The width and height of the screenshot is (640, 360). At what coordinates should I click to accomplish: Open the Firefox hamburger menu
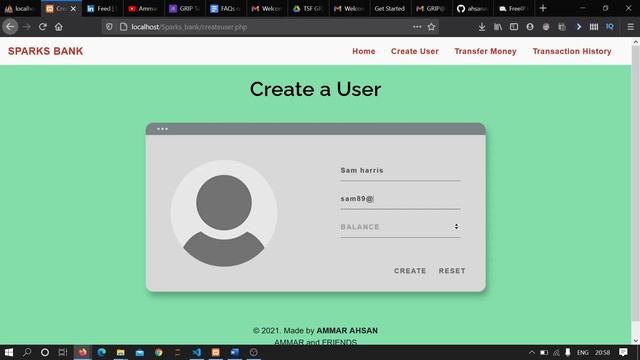click(631, 27)
